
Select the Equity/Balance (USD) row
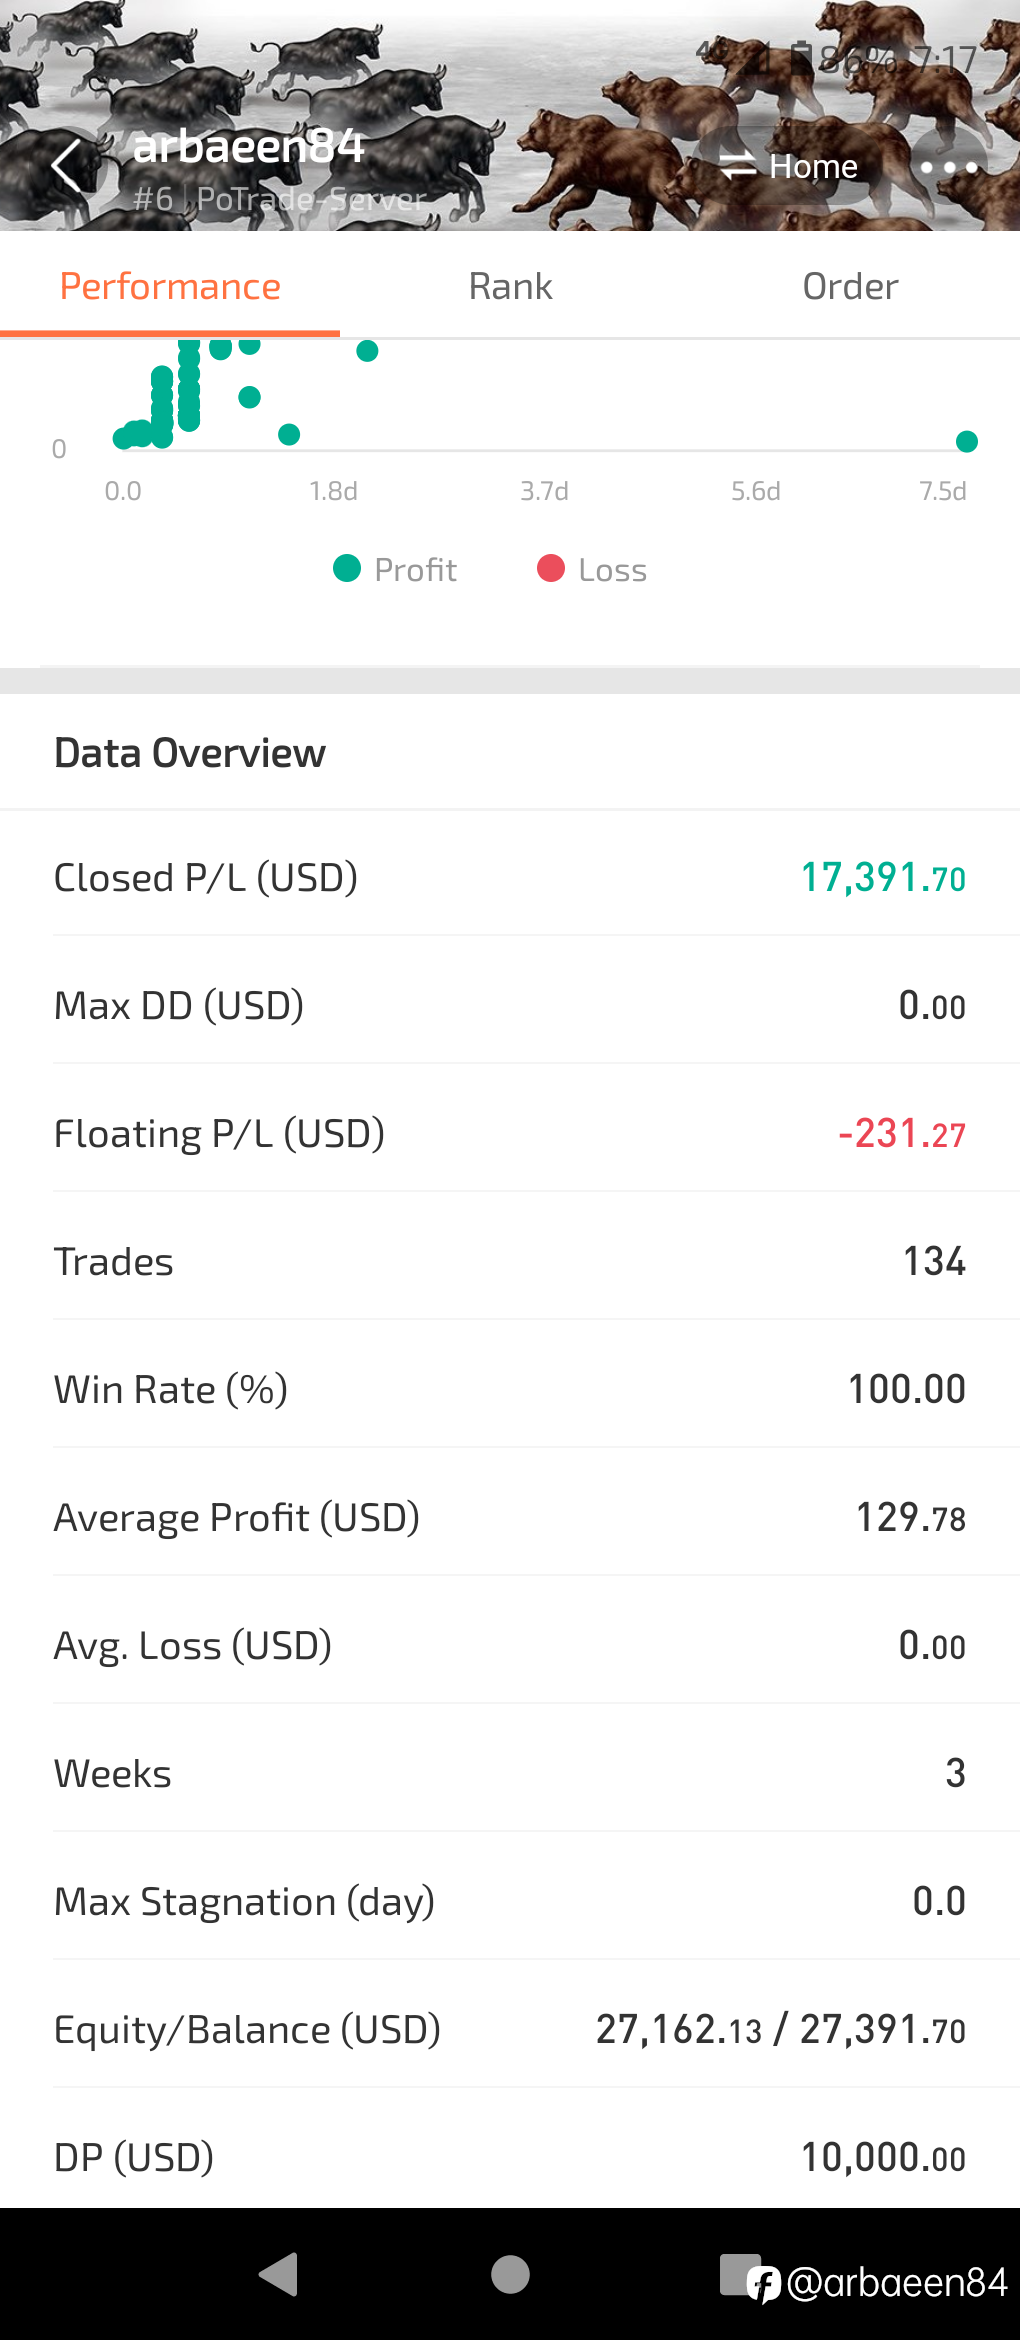(x=510, y=2030)
